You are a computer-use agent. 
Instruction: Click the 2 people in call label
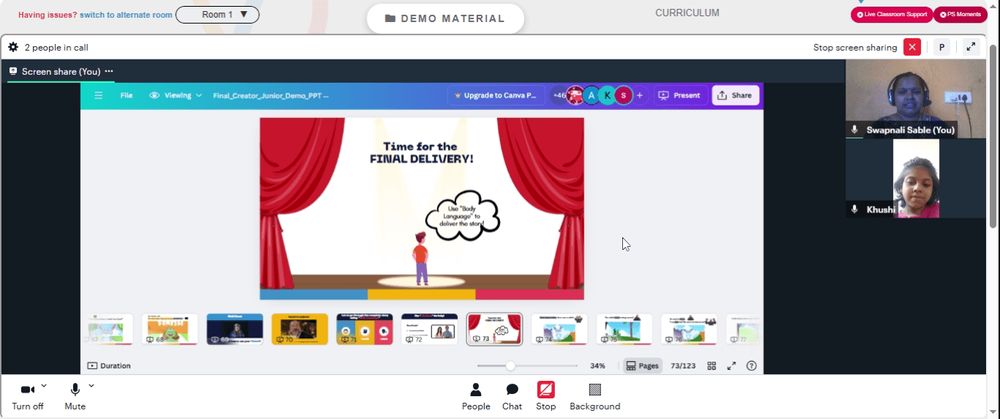[x=56, y=47]
